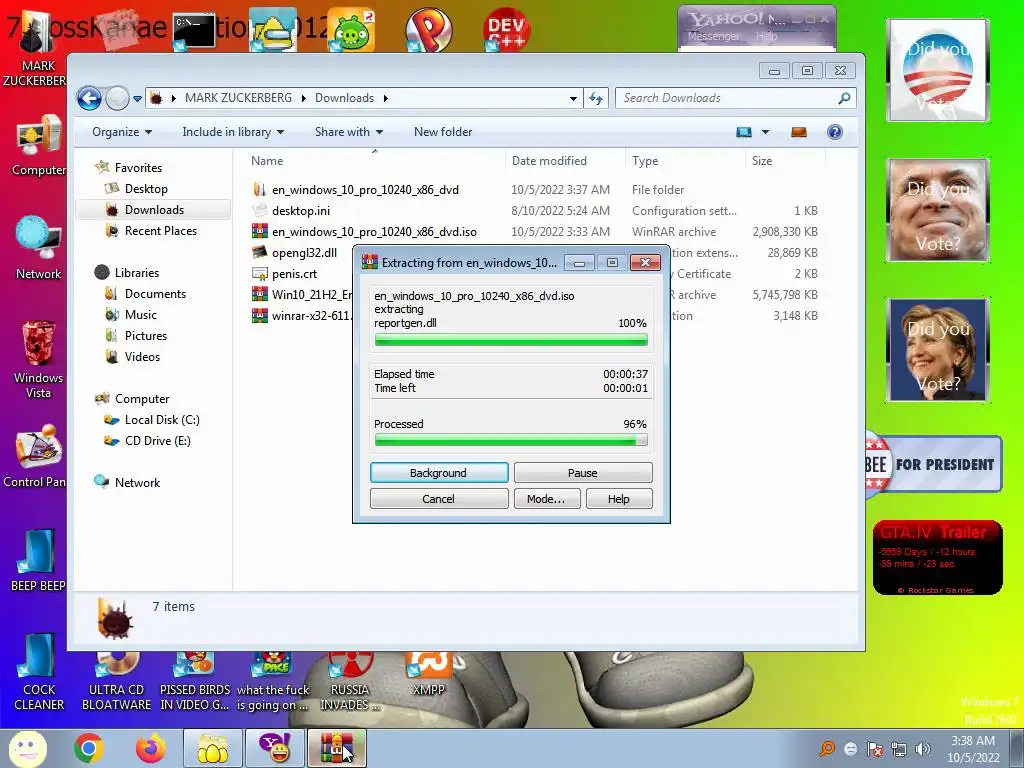Click the reportgen.dll file progress bar
Screen dimensions: 1024x768
tap(511, 340)
